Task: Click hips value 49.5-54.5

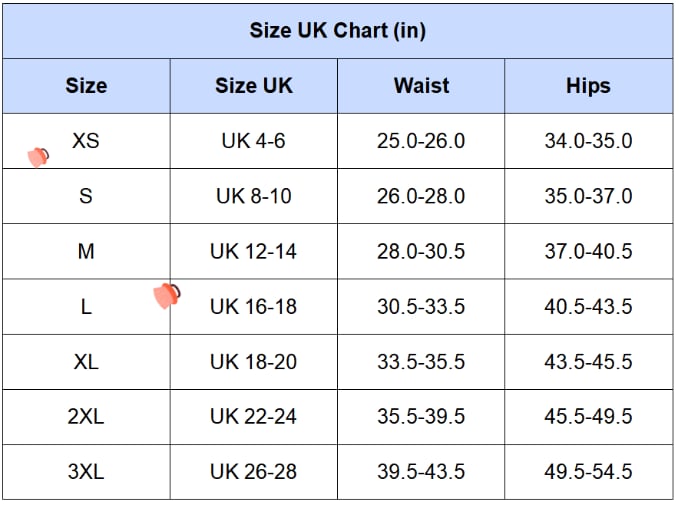Action: coord(588,472)
